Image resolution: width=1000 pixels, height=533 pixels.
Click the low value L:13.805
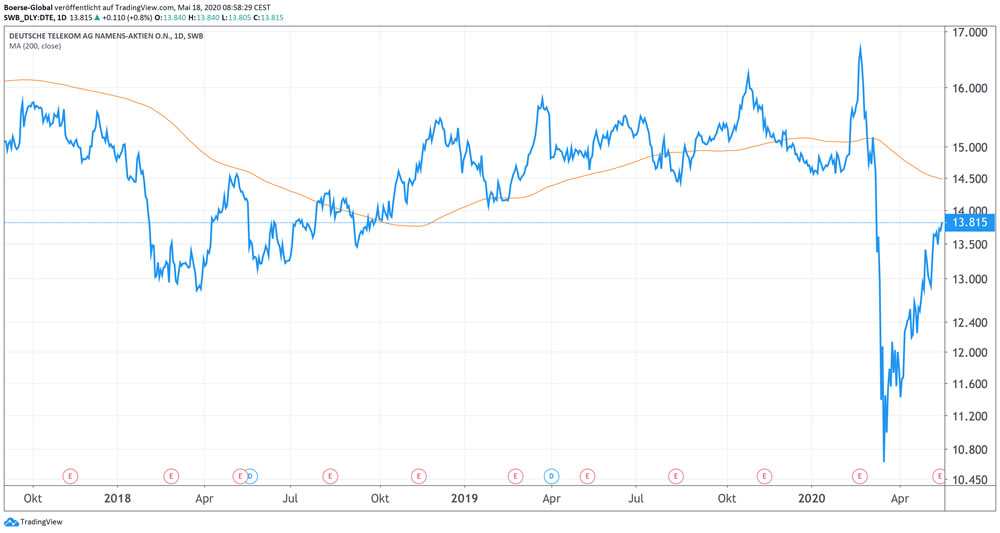[236, 17]
